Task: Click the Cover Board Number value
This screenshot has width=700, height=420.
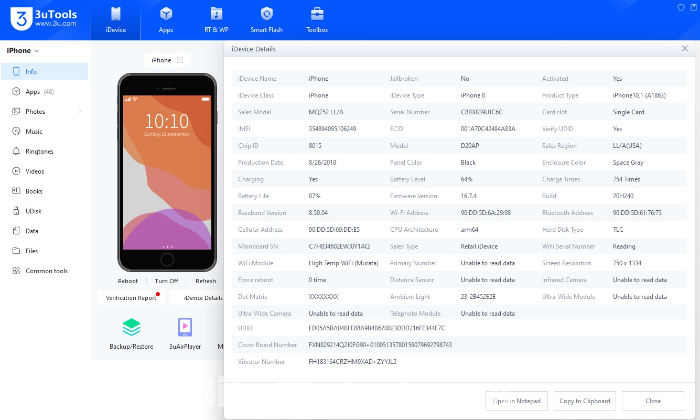Action: coord(380,345)
